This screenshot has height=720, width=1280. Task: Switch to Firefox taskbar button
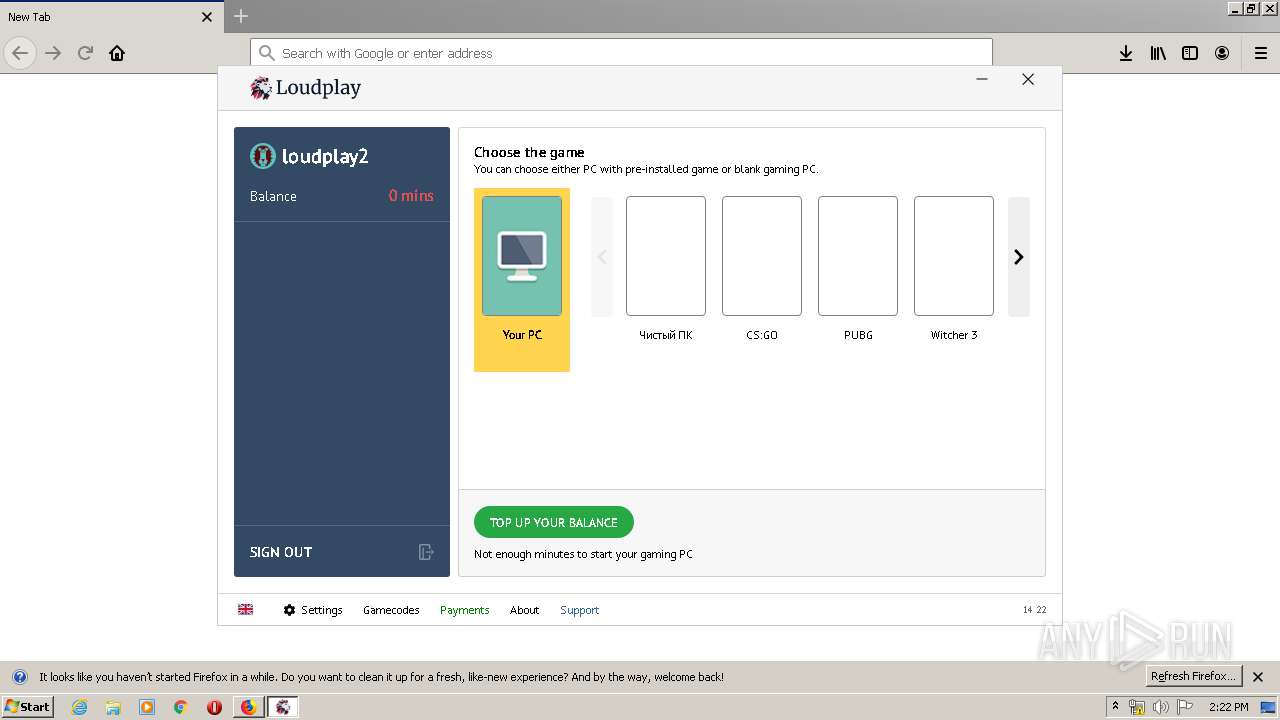[x=249, y=707]
